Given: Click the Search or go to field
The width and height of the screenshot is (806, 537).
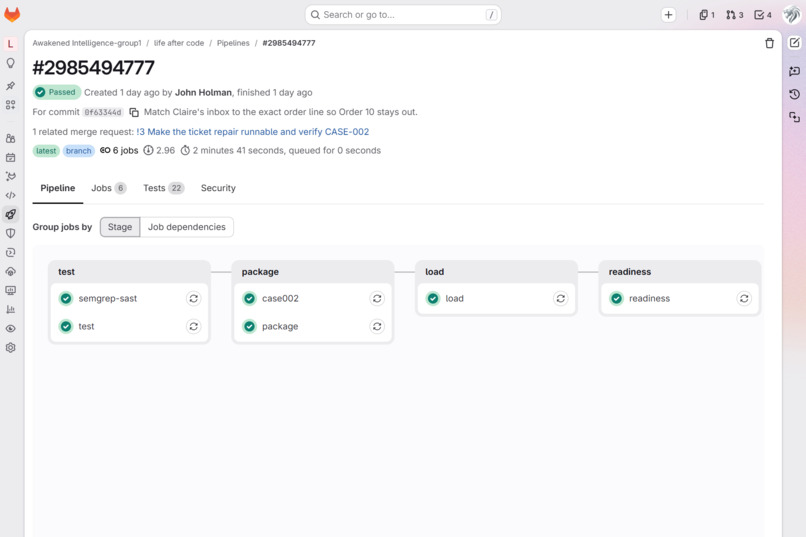Looking at the screenshot, I should click(403, 15).
